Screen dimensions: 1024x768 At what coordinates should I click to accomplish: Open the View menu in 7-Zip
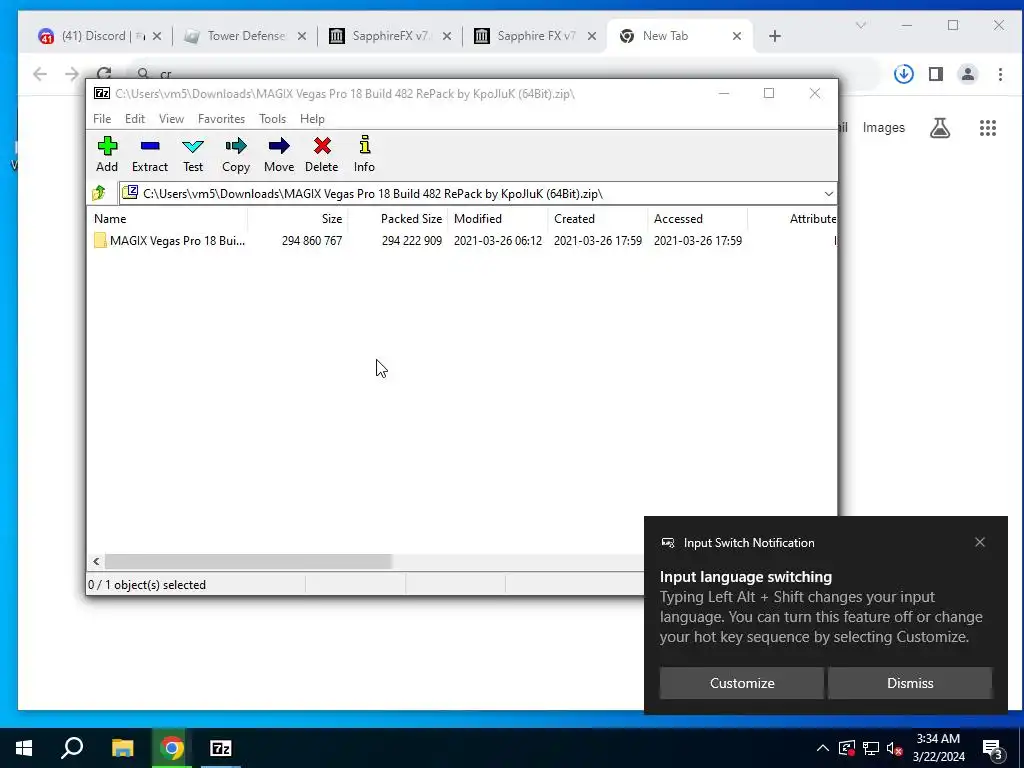[x=171, y=119]
